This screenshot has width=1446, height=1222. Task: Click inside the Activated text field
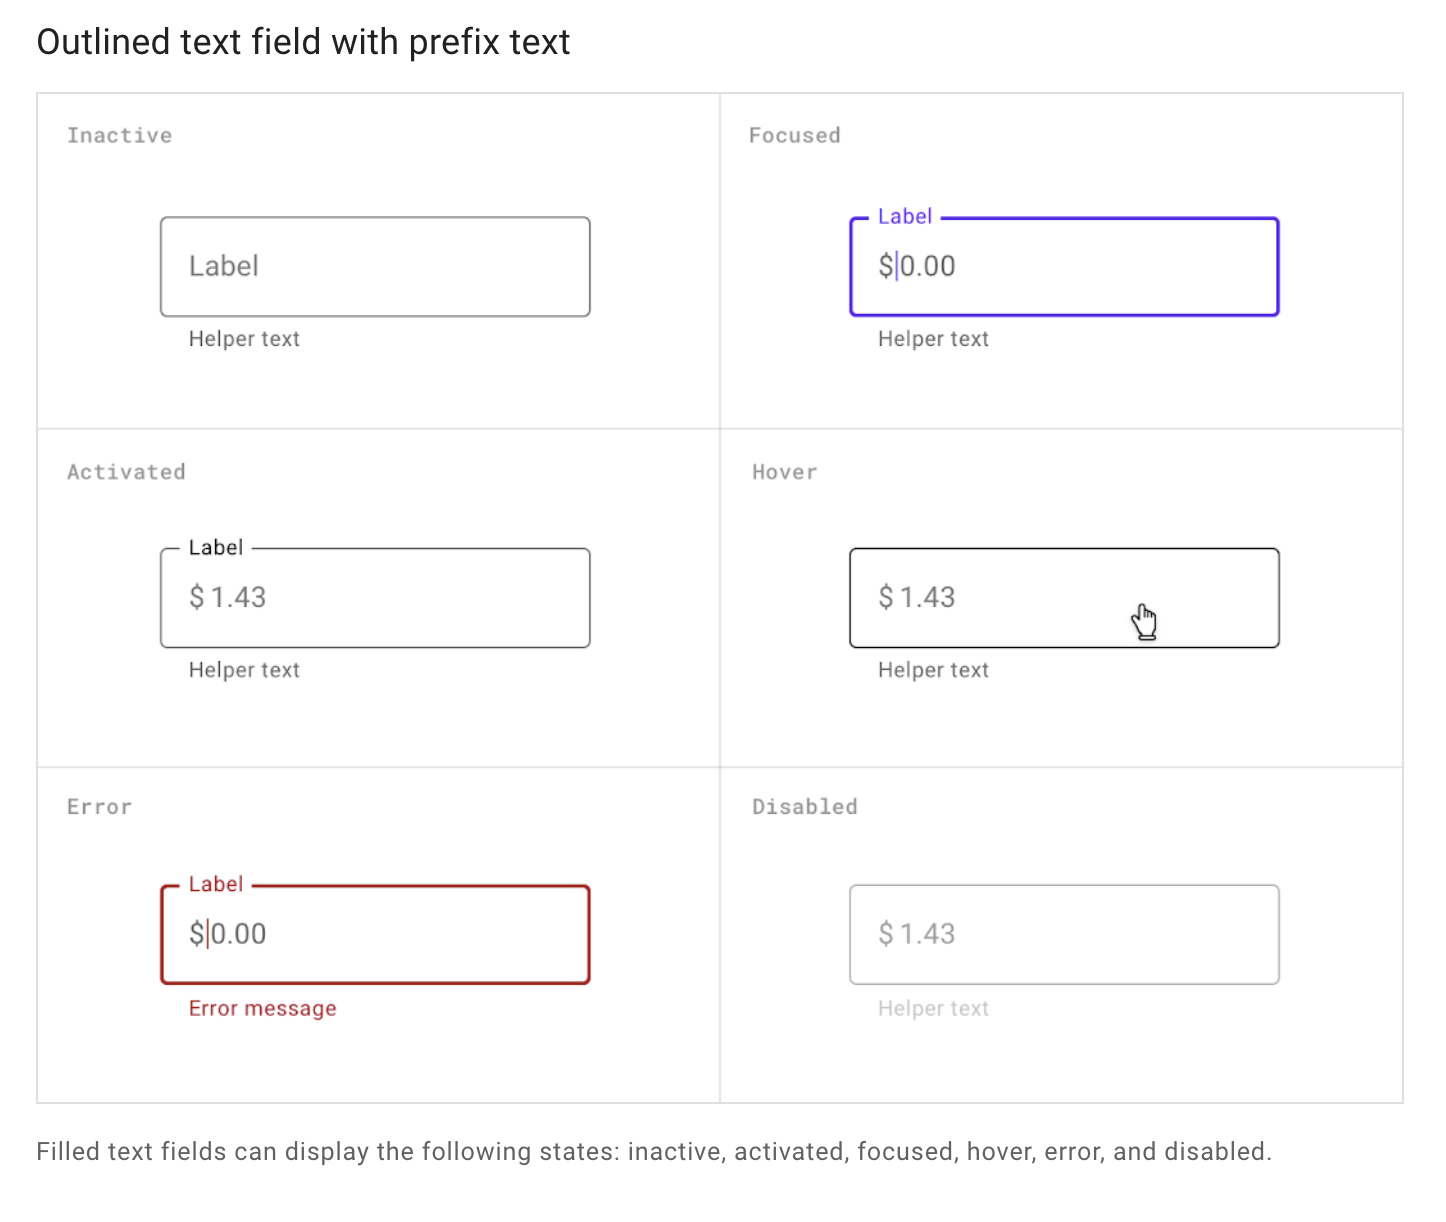375,597
